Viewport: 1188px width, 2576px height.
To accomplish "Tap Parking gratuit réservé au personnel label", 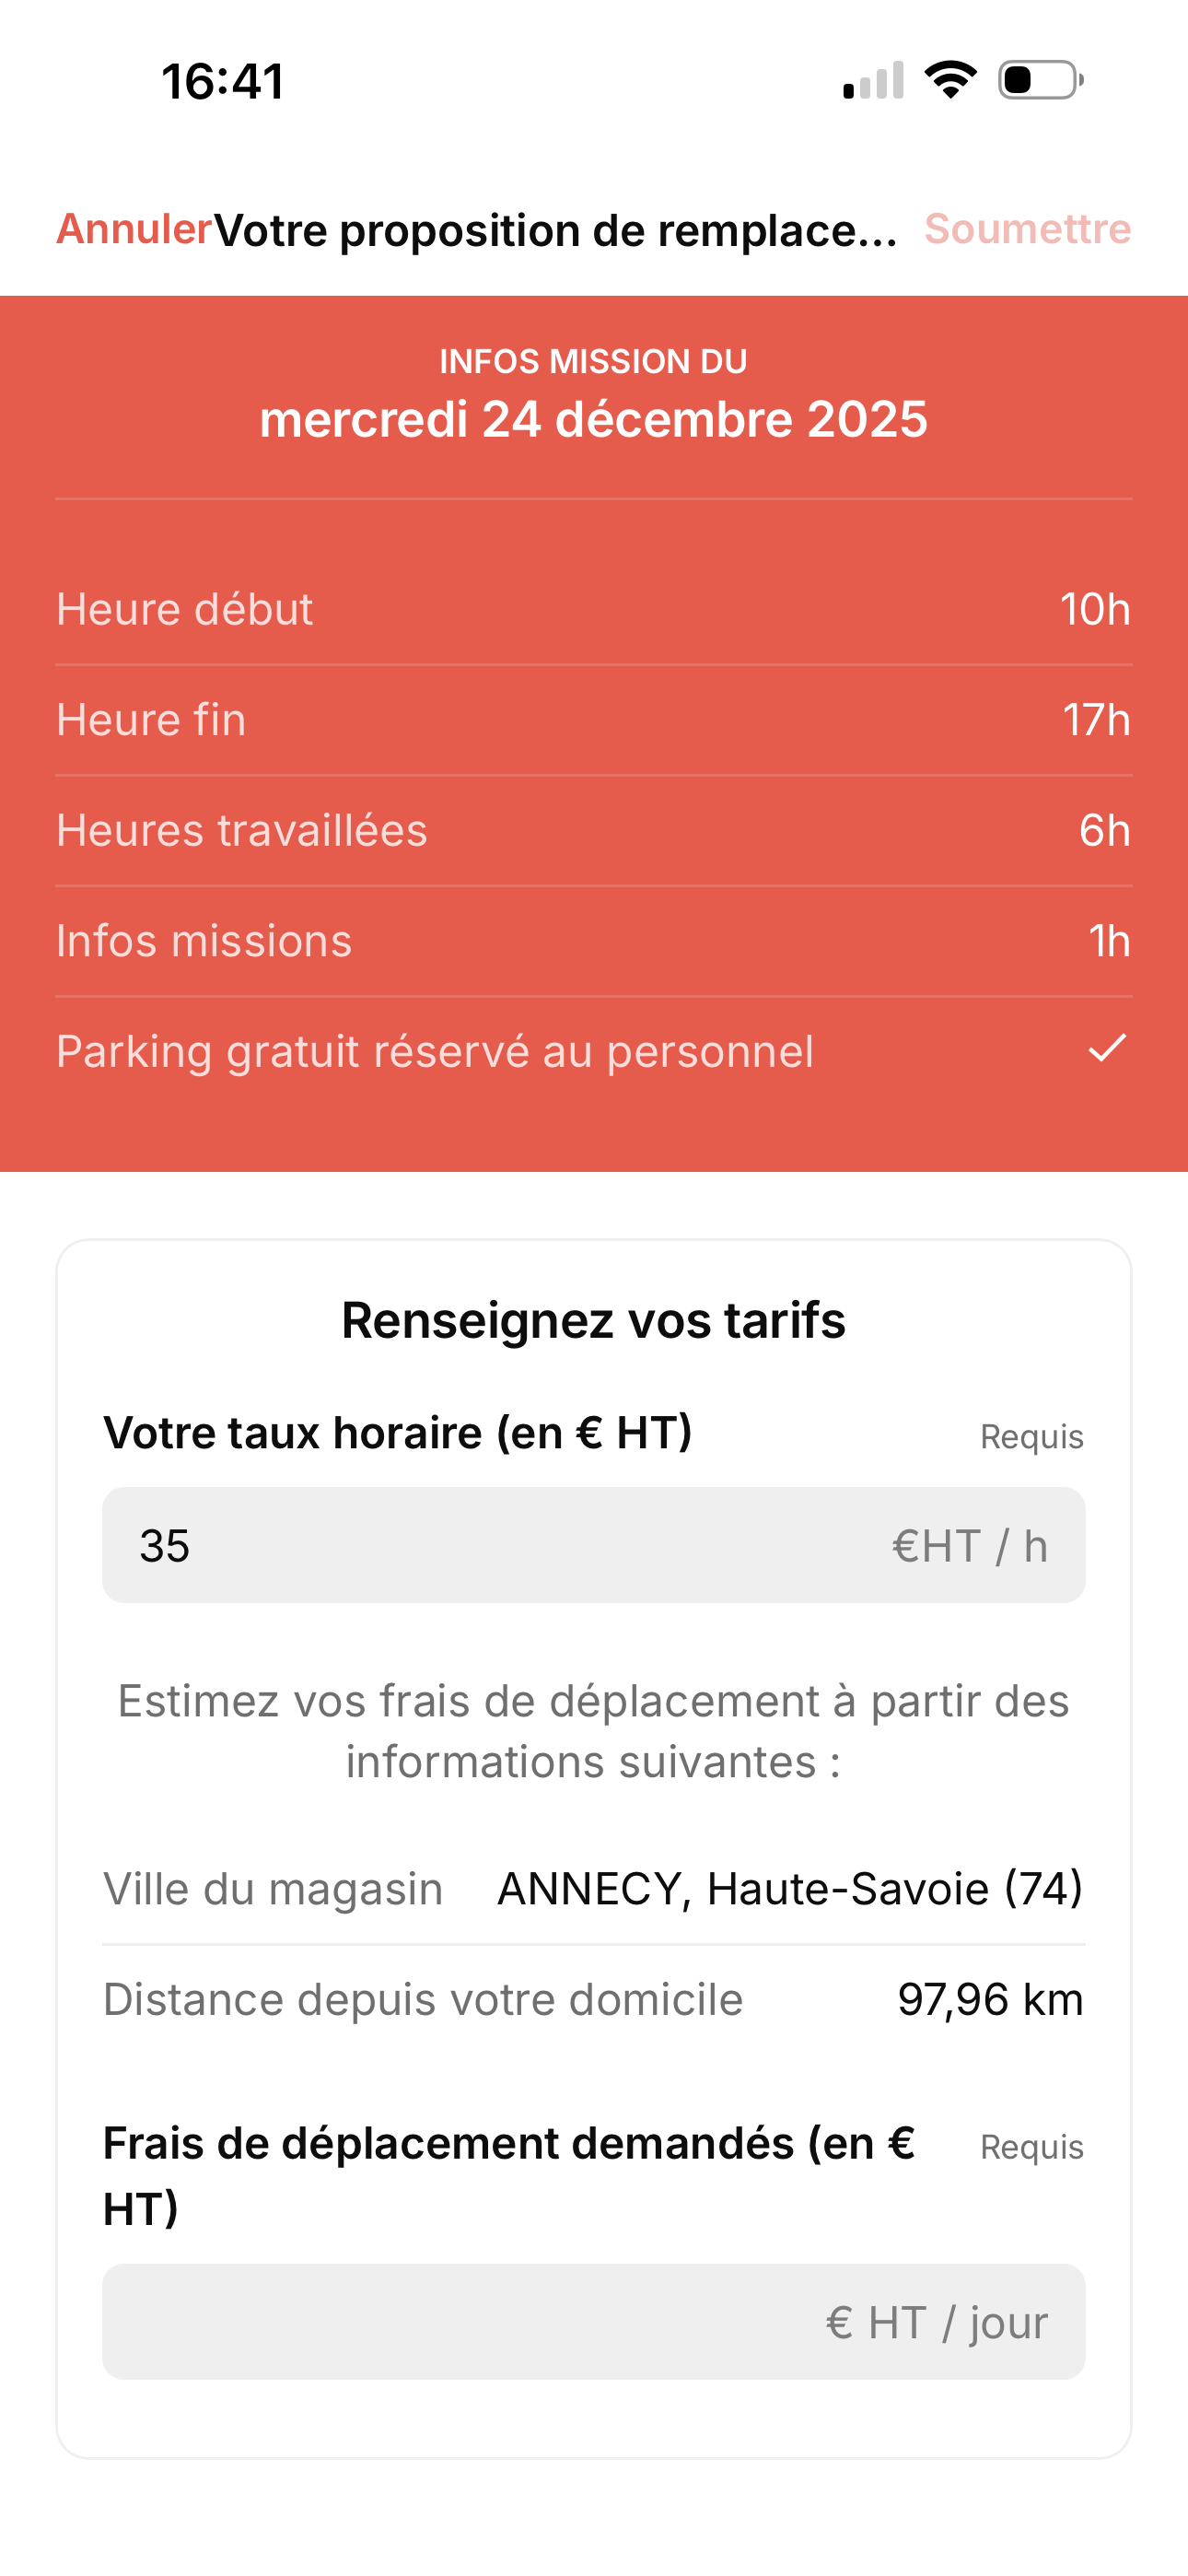I will pyautogui.click(x=435, y=1052).
